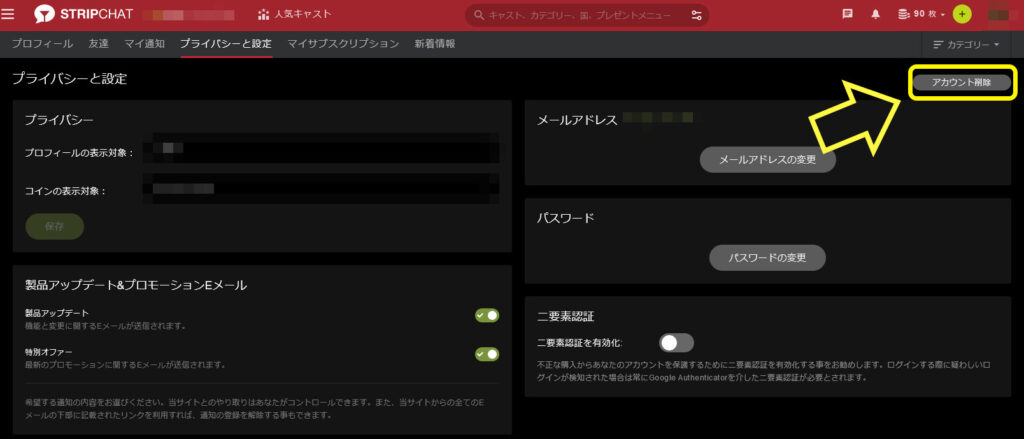Click the アカウント削除 button
Screen dimensions: 1024x439
click(x=961, y=82)
